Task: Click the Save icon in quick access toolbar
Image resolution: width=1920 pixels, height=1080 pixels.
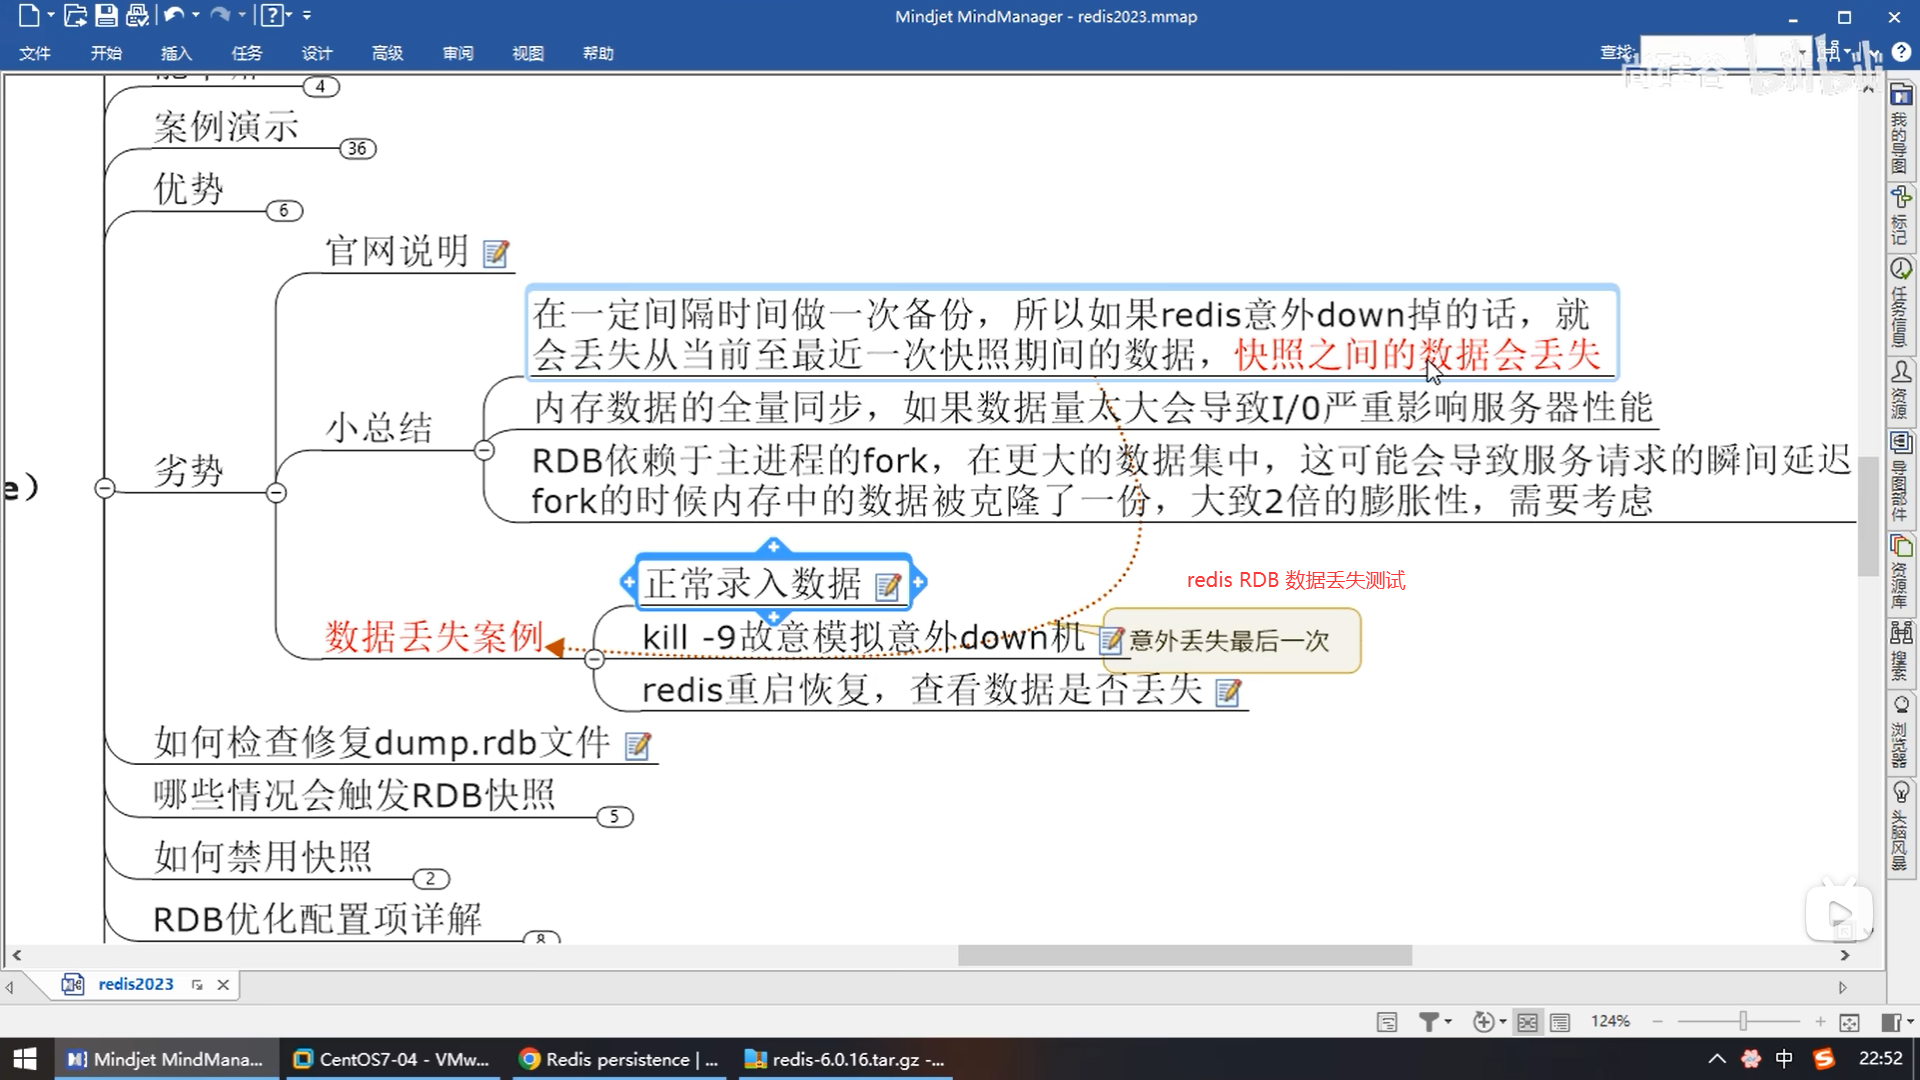Action: 106,15
